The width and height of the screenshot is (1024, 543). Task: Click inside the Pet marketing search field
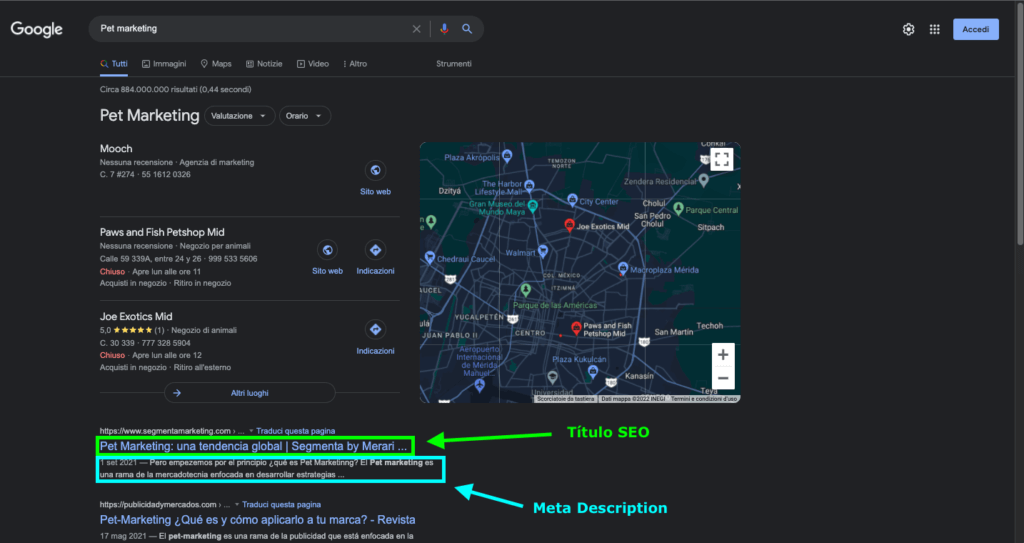tap(250, 29)
